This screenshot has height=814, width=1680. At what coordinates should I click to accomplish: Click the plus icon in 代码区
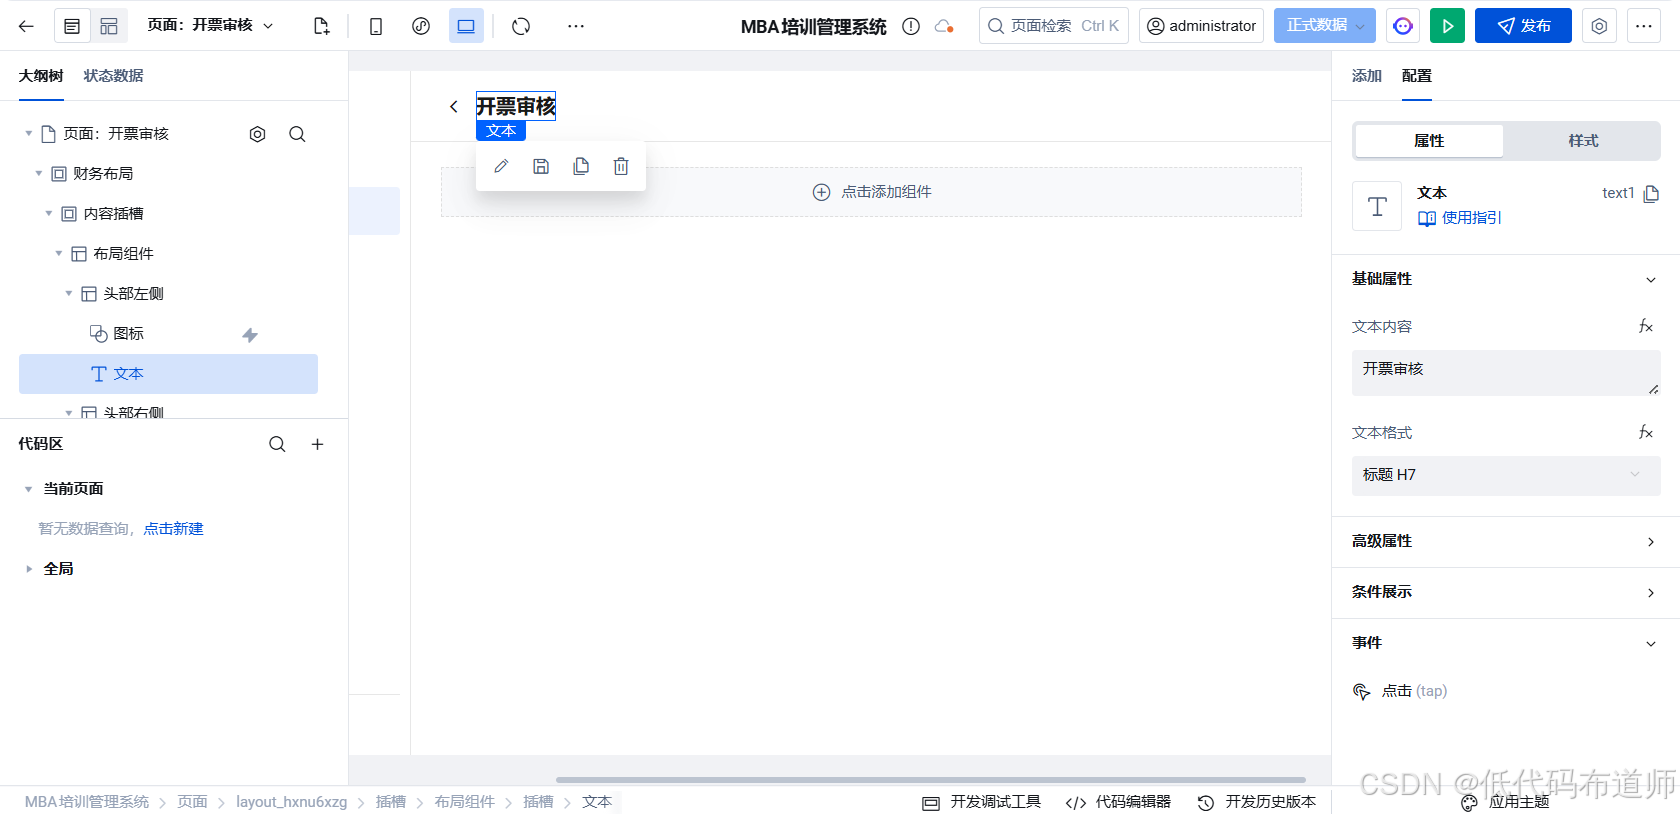[317, 444]
